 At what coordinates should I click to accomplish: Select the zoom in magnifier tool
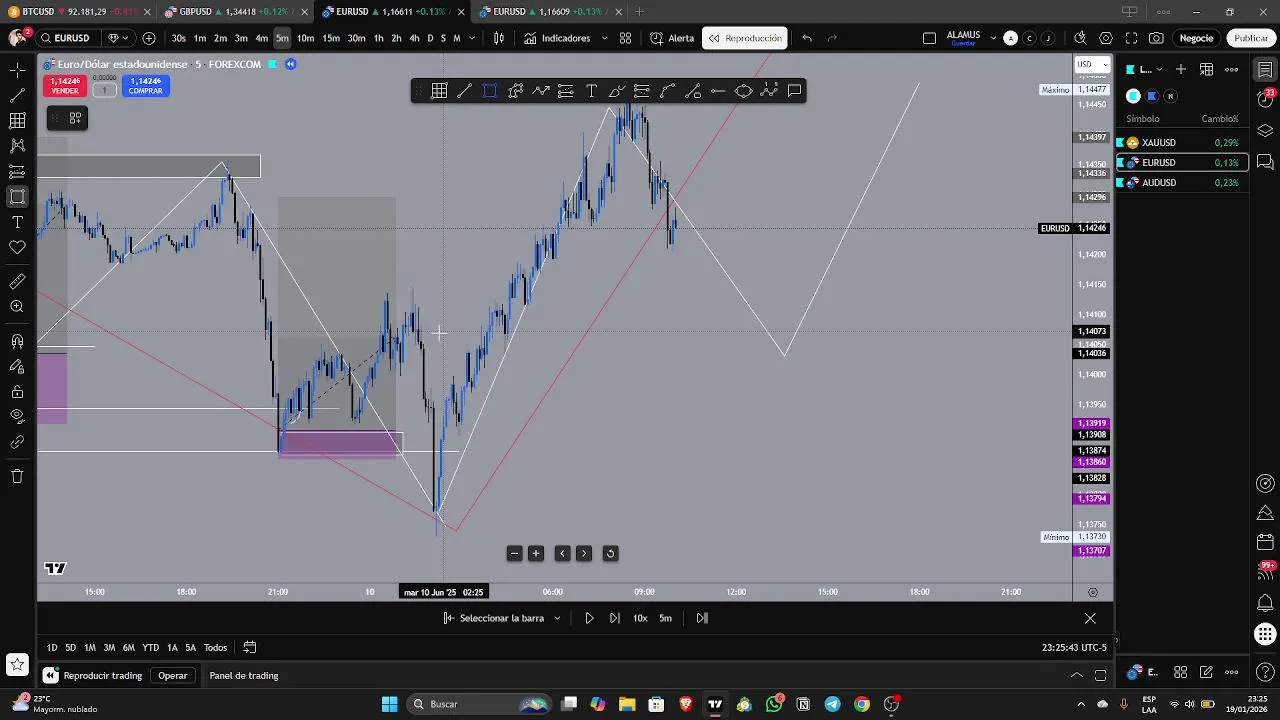tap(17, 307)
